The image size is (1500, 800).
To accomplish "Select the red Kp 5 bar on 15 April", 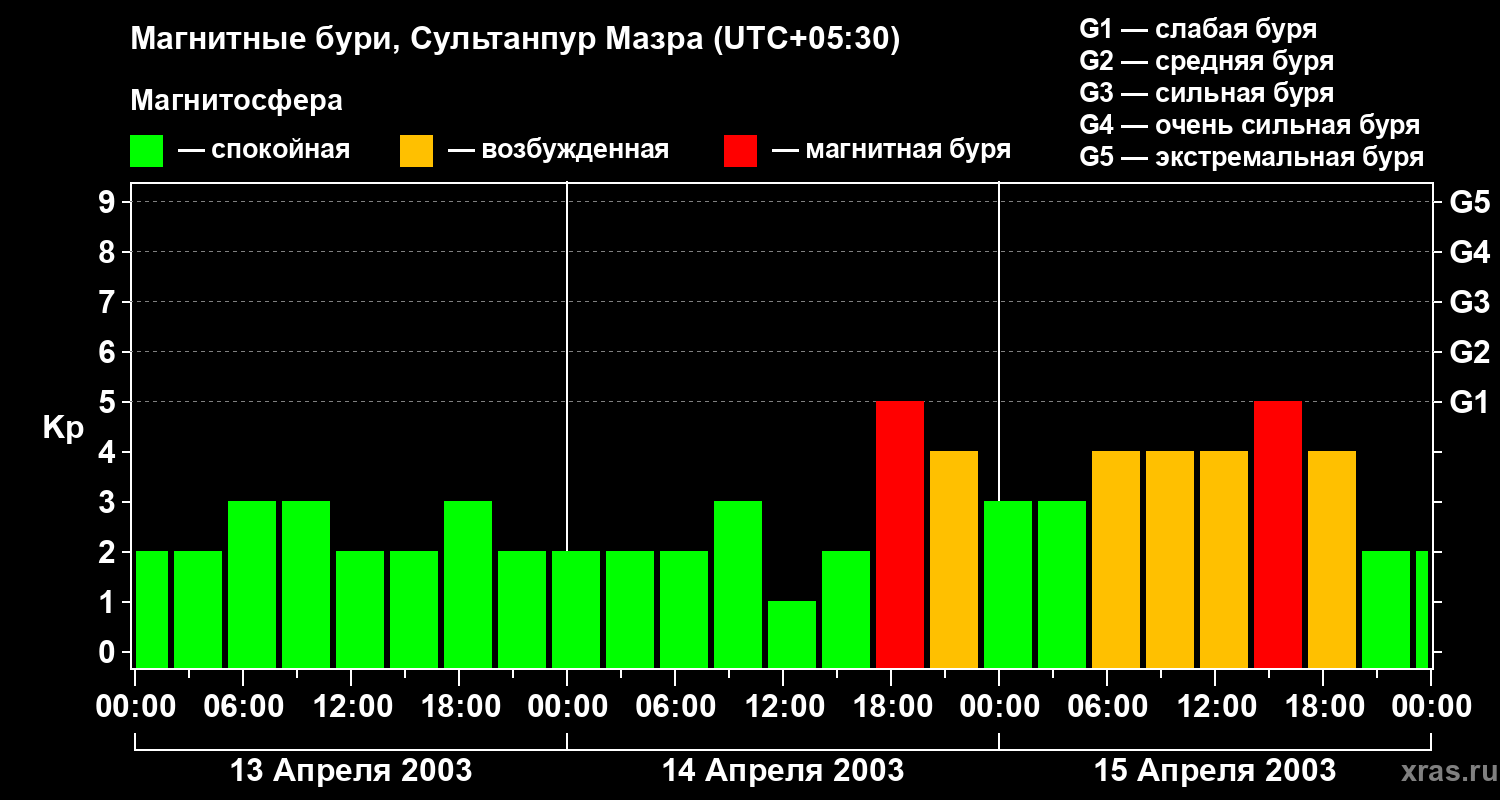I will coord(1278,535).
